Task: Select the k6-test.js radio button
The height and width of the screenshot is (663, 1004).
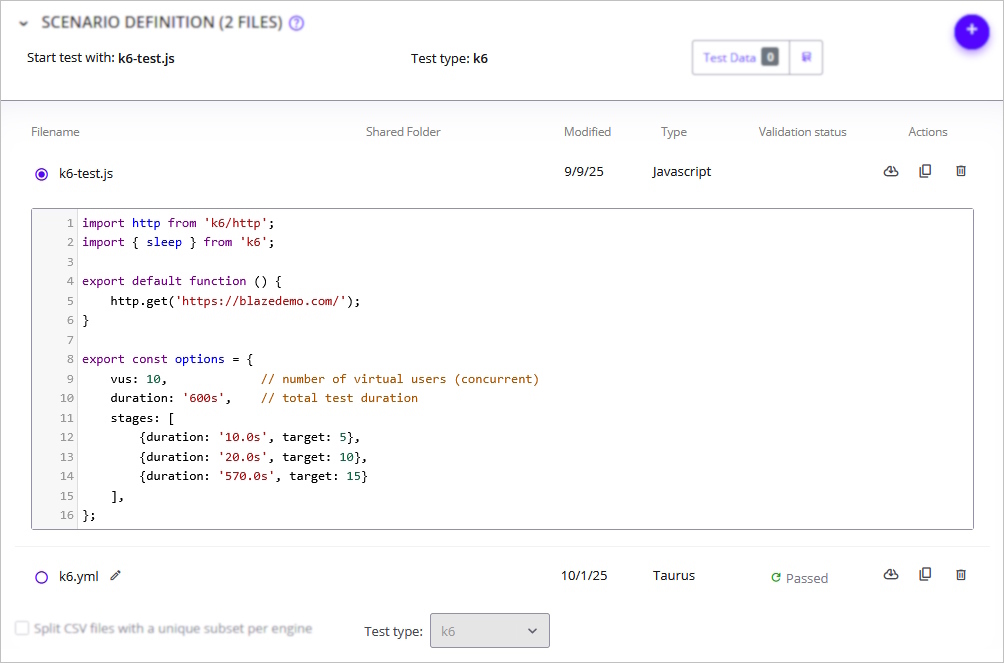Action: tap(41, 174)
